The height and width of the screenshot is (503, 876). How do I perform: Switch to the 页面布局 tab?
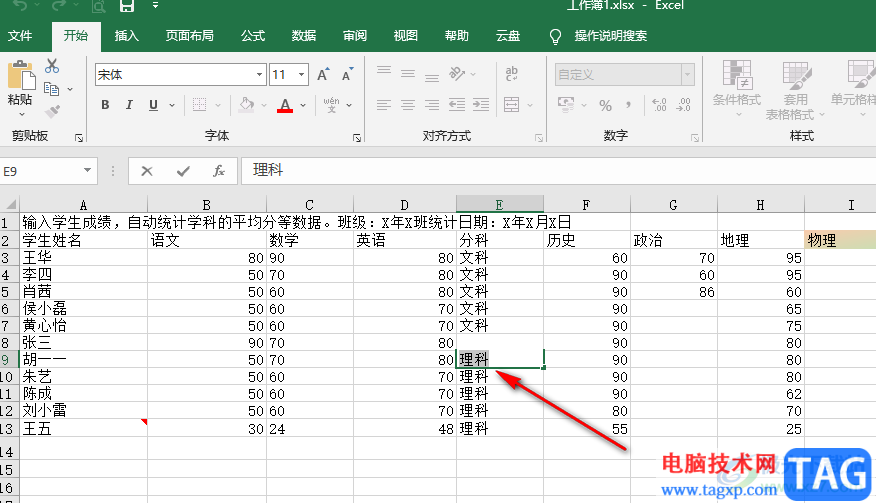click(189, 36)
